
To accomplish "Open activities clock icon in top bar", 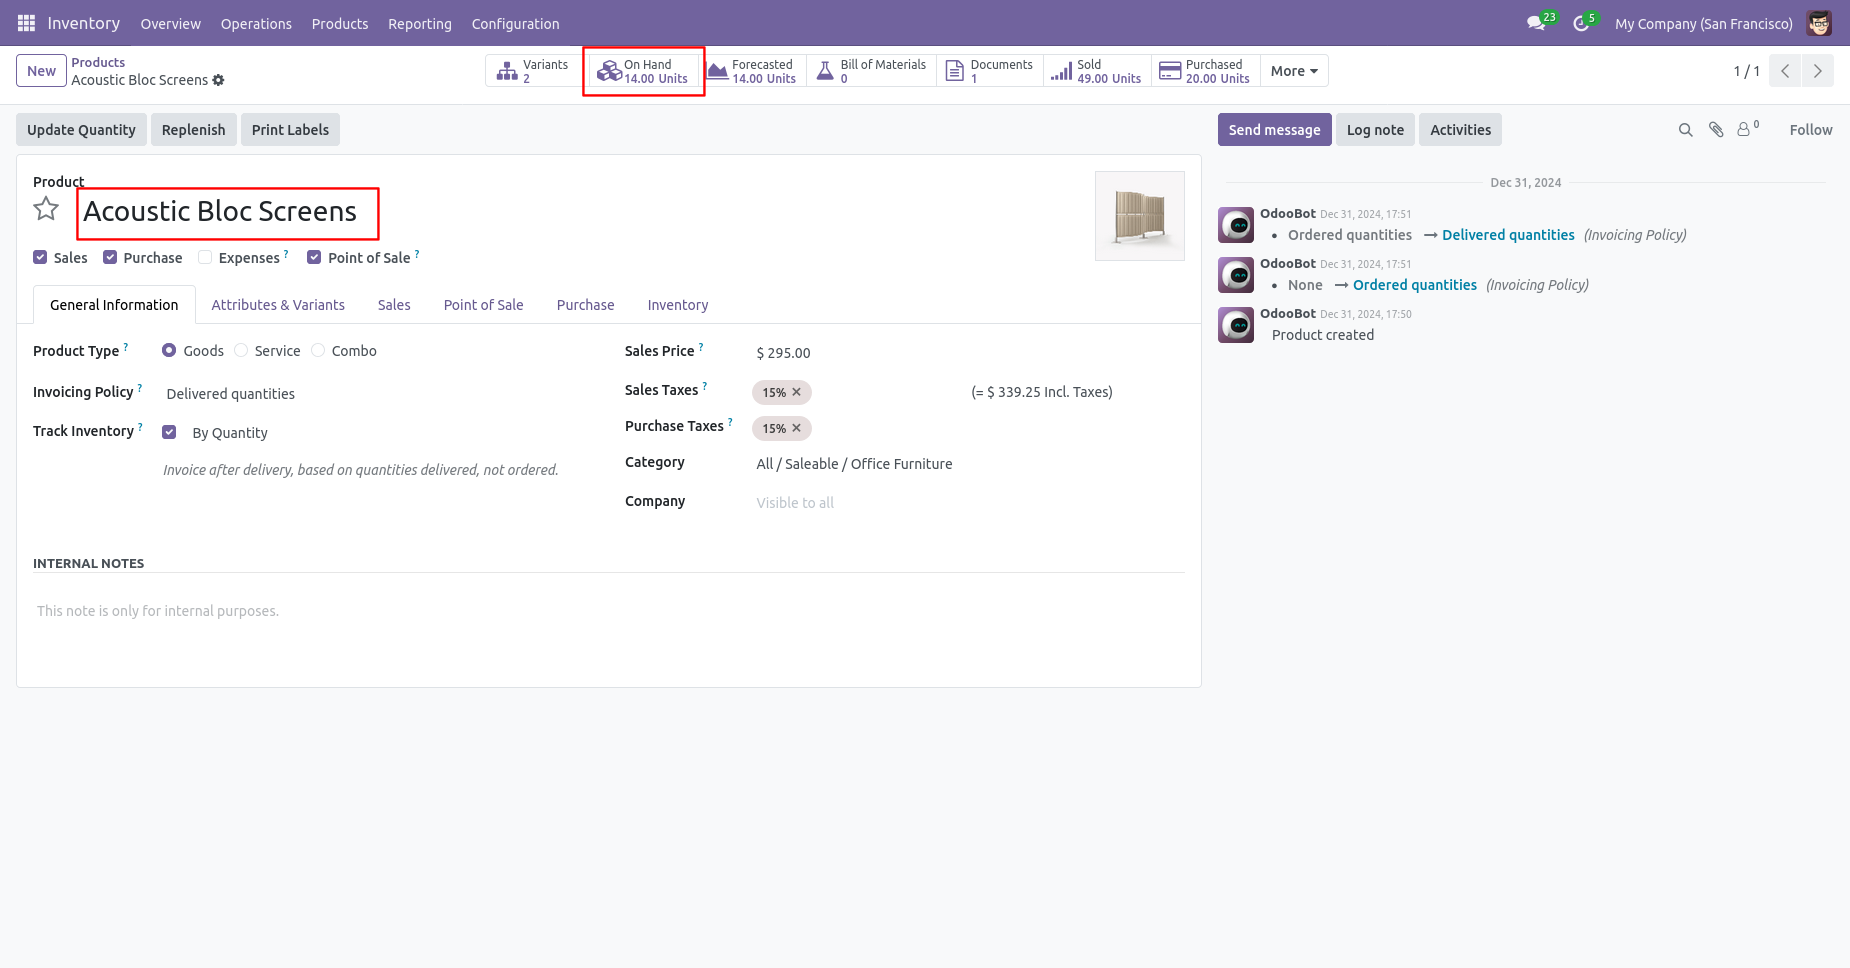I will [x=1581, y=23].
